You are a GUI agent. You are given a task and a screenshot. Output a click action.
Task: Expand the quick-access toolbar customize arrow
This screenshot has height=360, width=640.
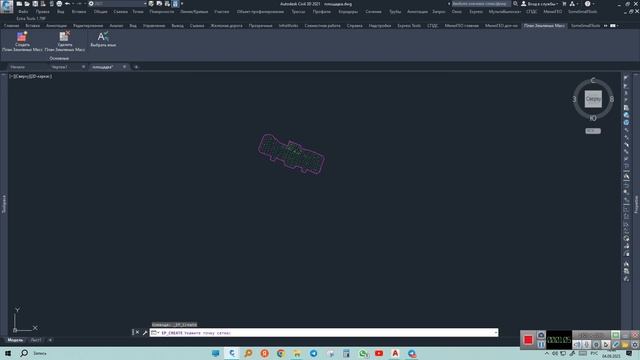point(182,4)
